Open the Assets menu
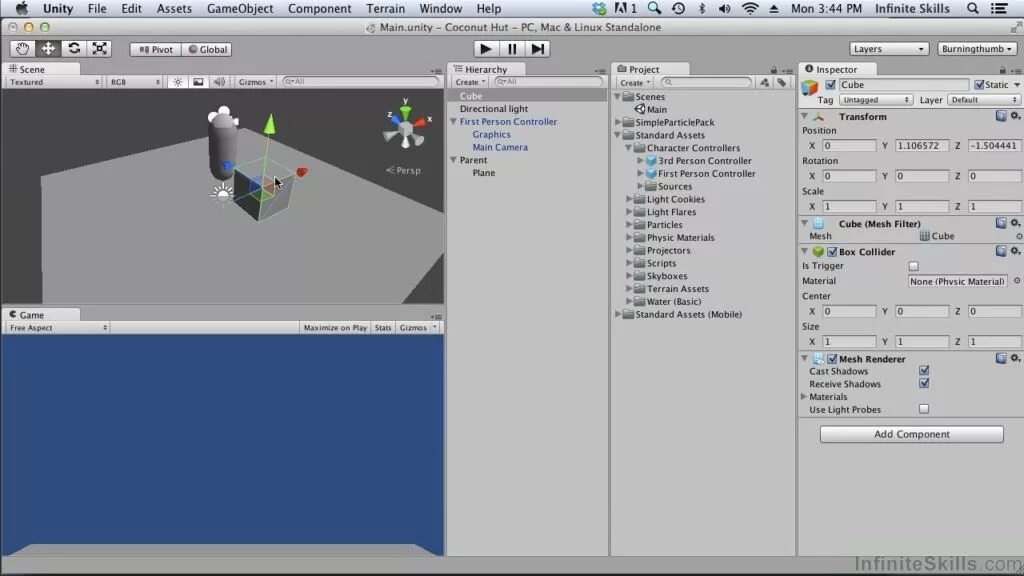 pyautogui.click(x=174, y=8)
